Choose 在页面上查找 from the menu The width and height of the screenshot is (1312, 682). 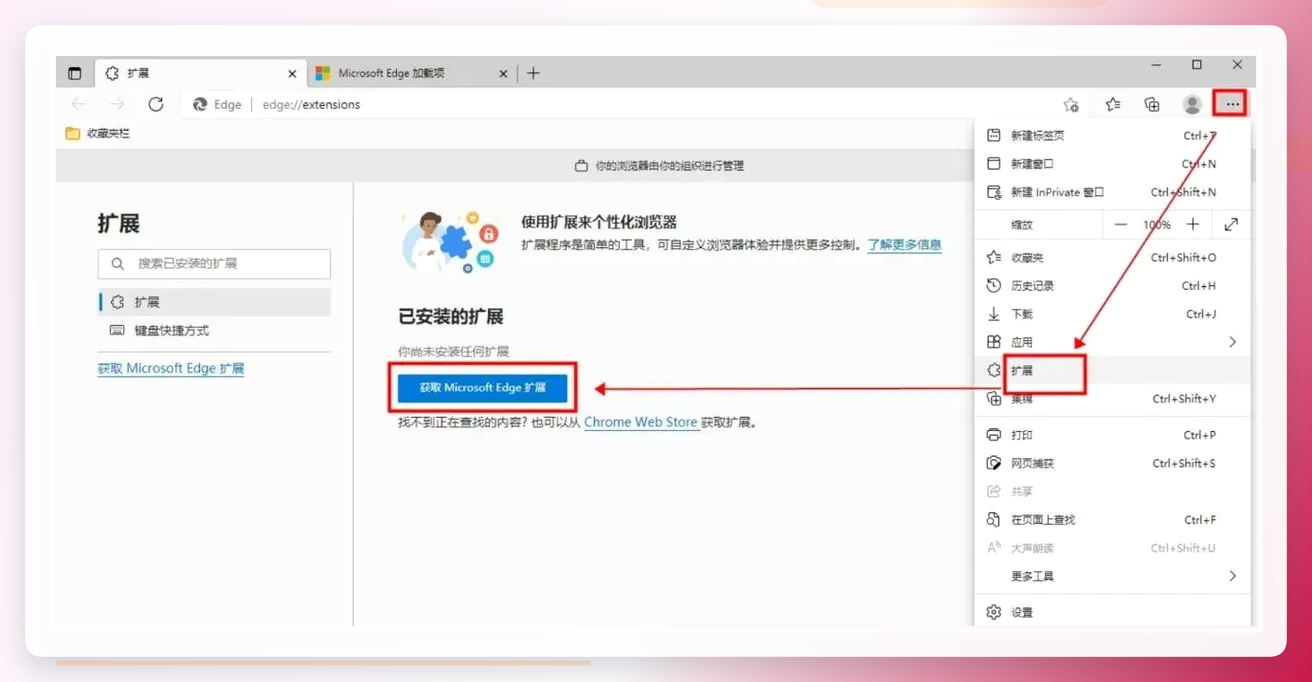(x=1112, y=520)
